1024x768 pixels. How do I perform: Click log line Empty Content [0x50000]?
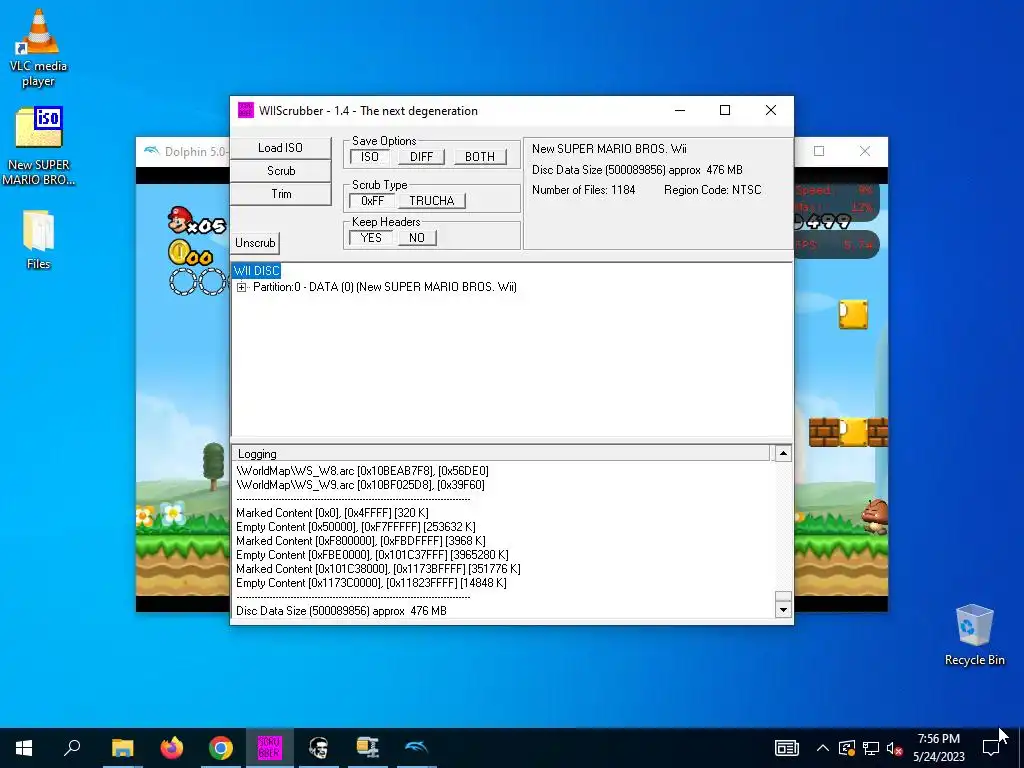(x=356, y=526)
